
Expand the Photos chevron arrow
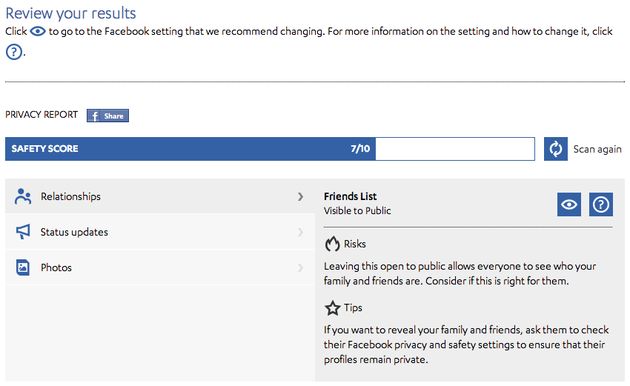[x=300, y=268]
